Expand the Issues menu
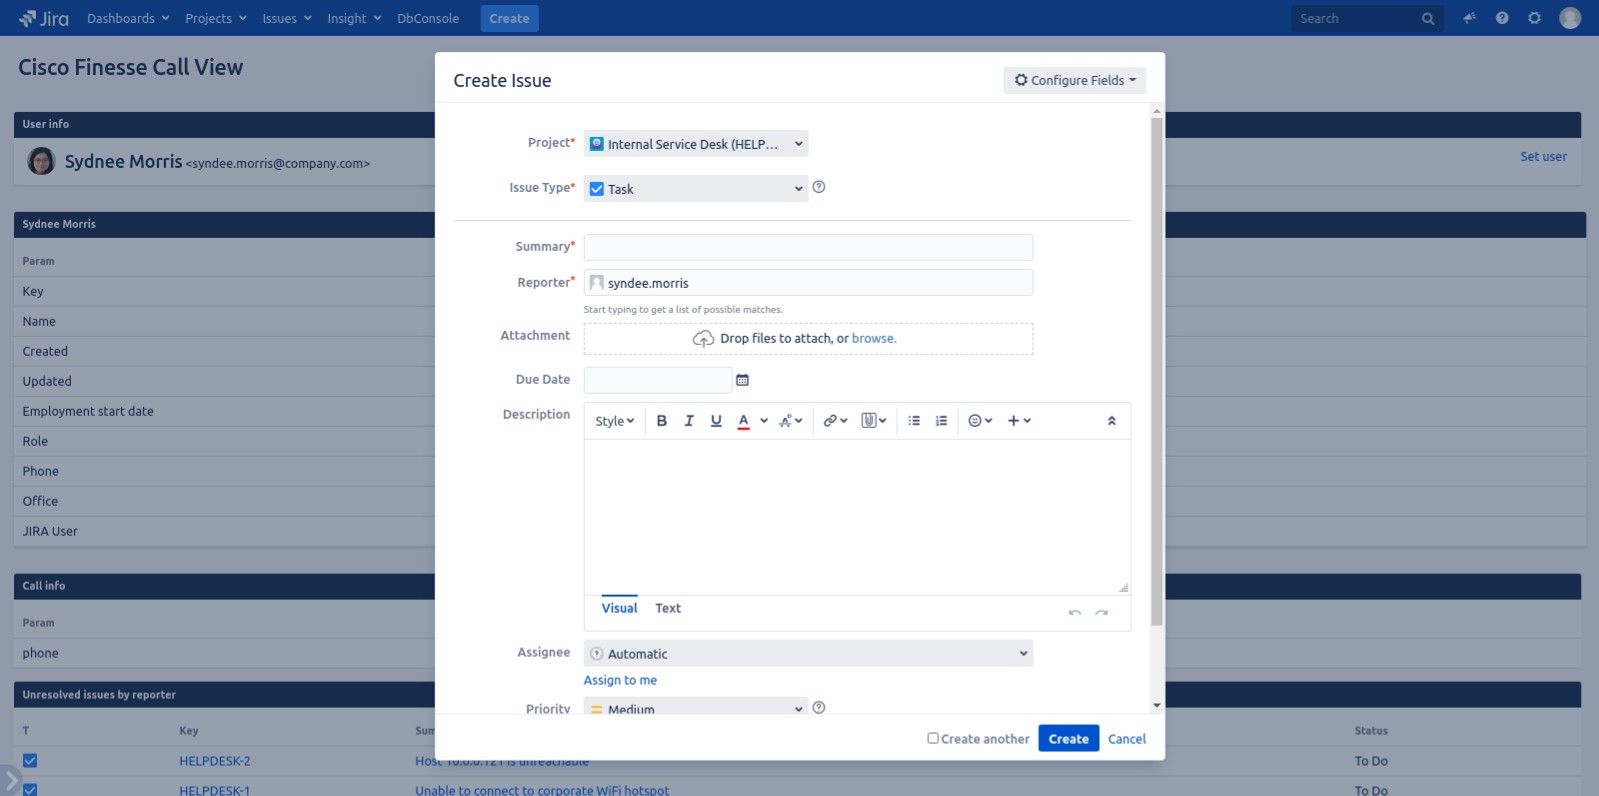 coord(287,18)
